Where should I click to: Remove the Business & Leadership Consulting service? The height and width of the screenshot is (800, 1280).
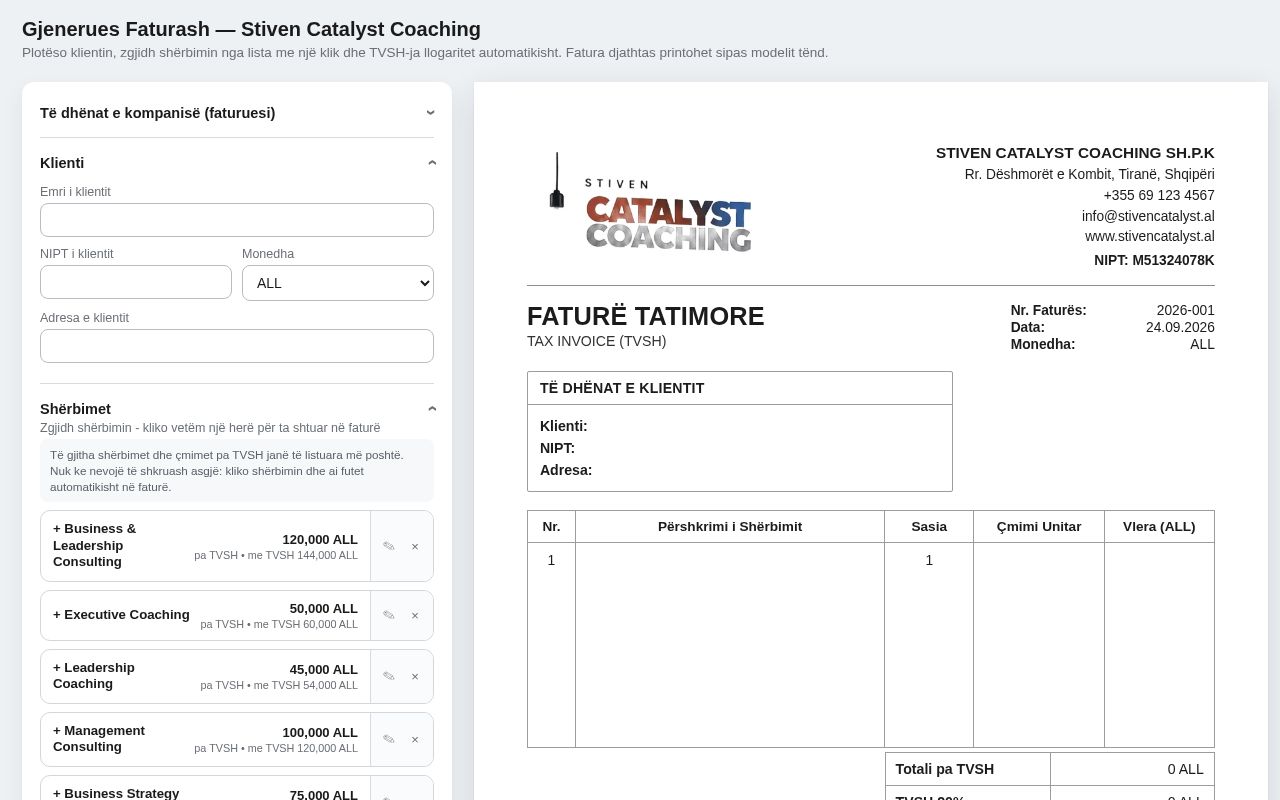coord(415,546)
